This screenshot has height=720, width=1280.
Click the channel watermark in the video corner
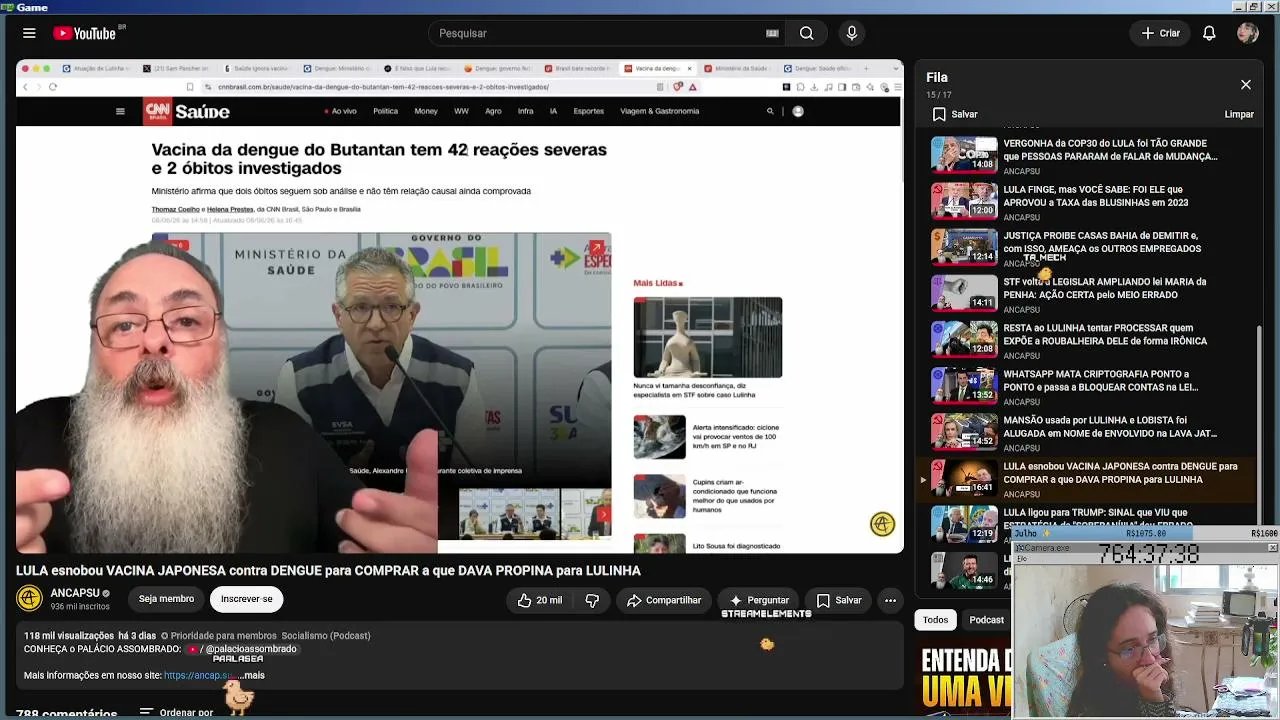coord(882,524)
